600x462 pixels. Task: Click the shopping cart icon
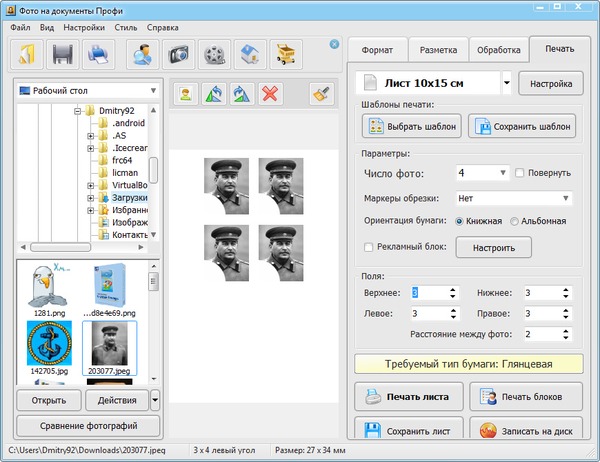pos(287,54)
